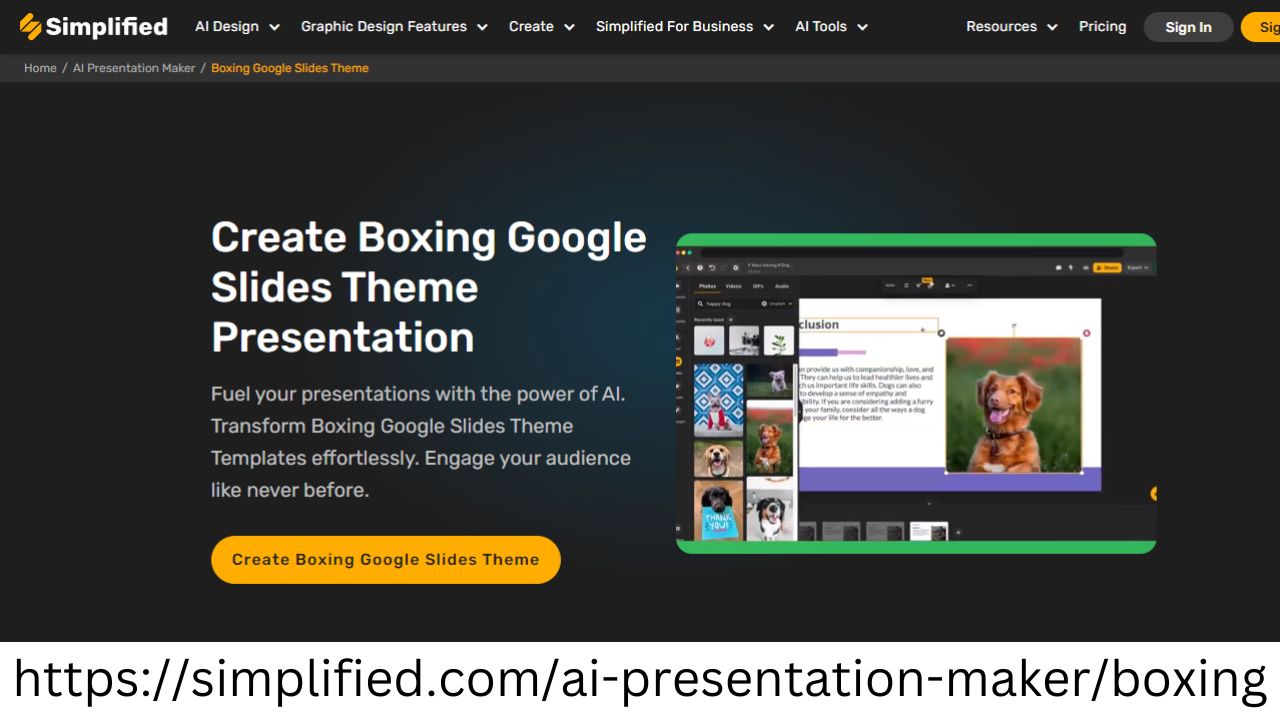The width and height of the screenshot is (1280, 720).
Task: Click the back arrow in the editor toolbar
Action: point(689,268)
